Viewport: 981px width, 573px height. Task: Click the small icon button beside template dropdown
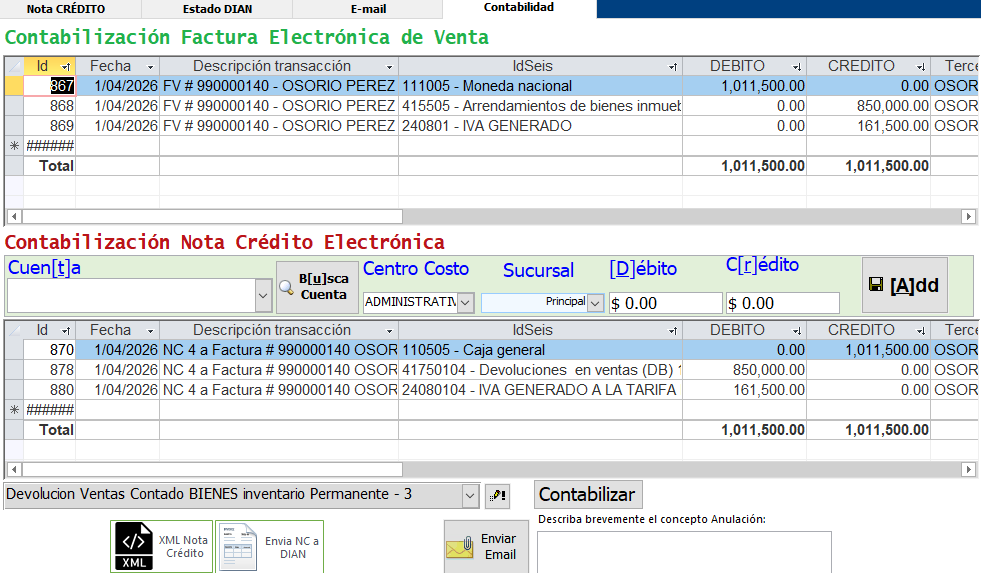point(497,495)
